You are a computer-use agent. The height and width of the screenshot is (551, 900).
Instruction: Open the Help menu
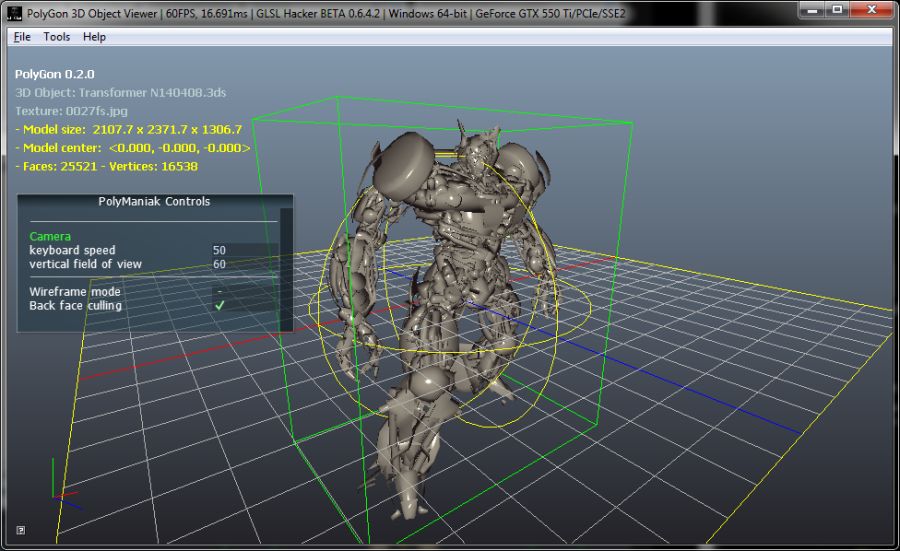pos(94,37)
